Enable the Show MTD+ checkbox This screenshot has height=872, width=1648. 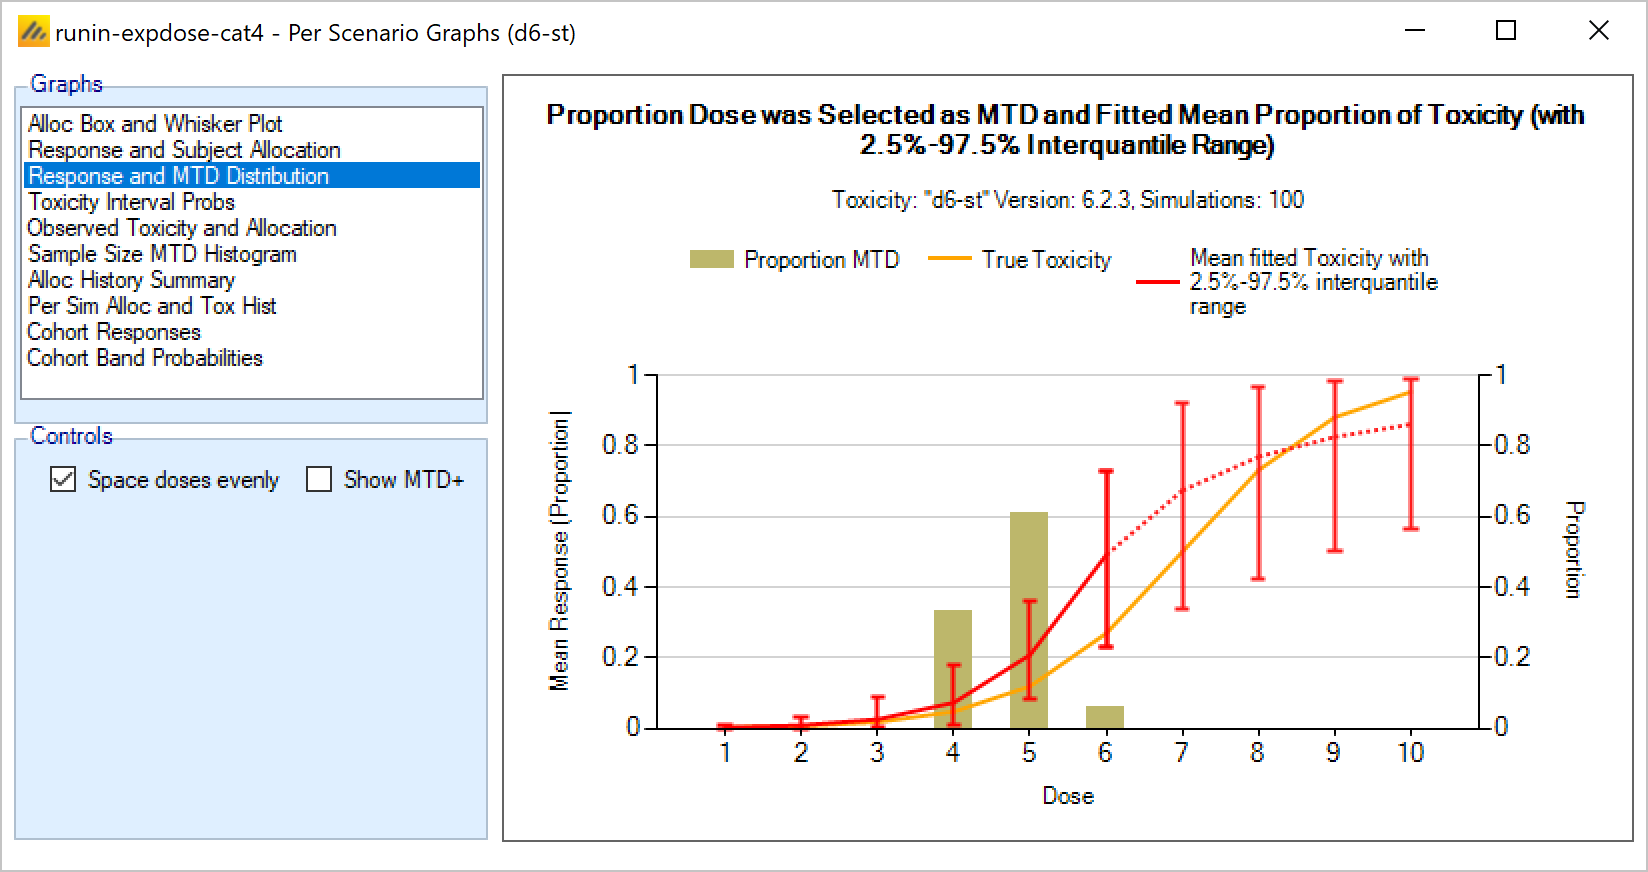click(x=319, y=480)
